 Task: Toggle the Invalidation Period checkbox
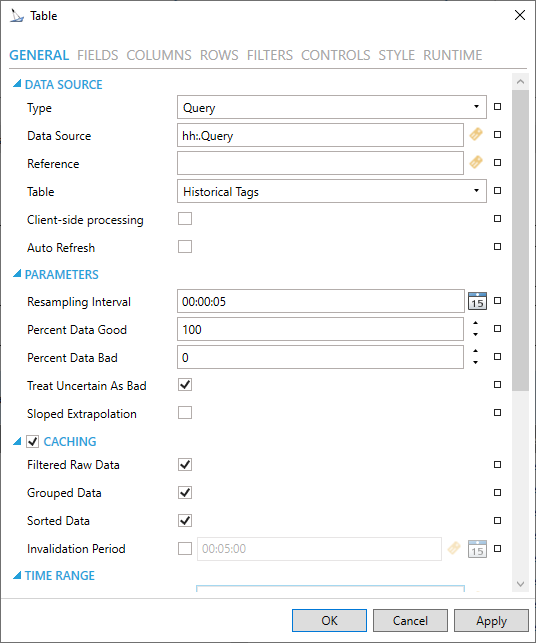click(x=185, y=549)
